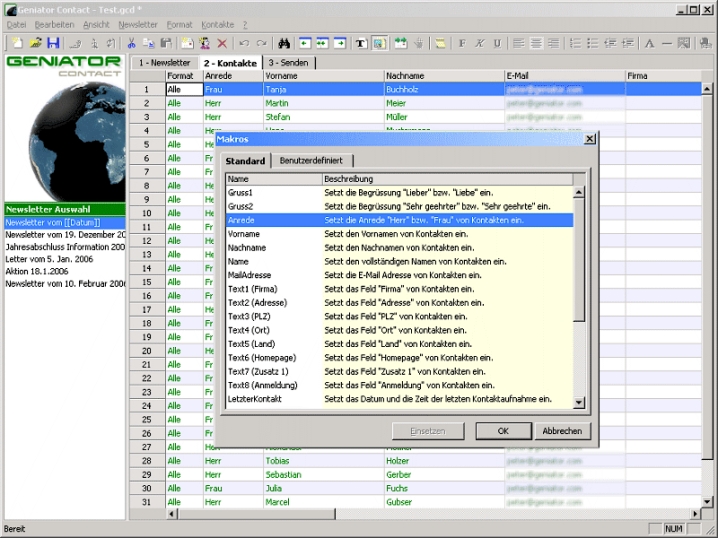Click the Open folder toolbar icon
Screen dimensions: 718x538
click(35, 44)
